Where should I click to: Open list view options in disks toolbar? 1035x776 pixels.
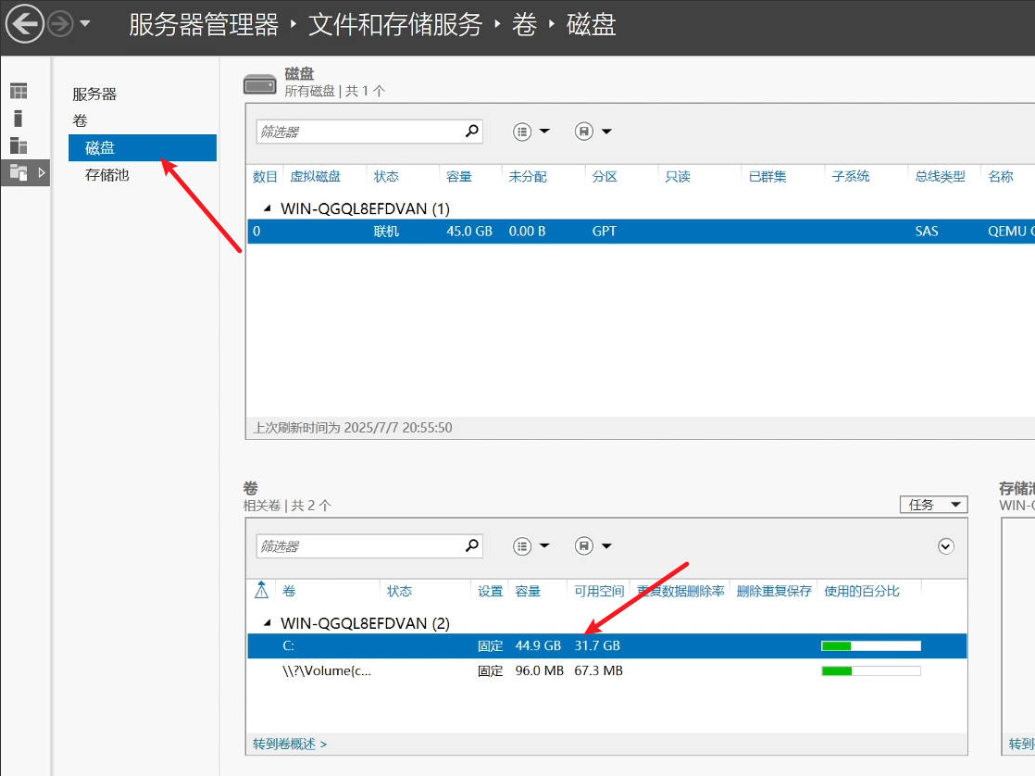point(531,131)
